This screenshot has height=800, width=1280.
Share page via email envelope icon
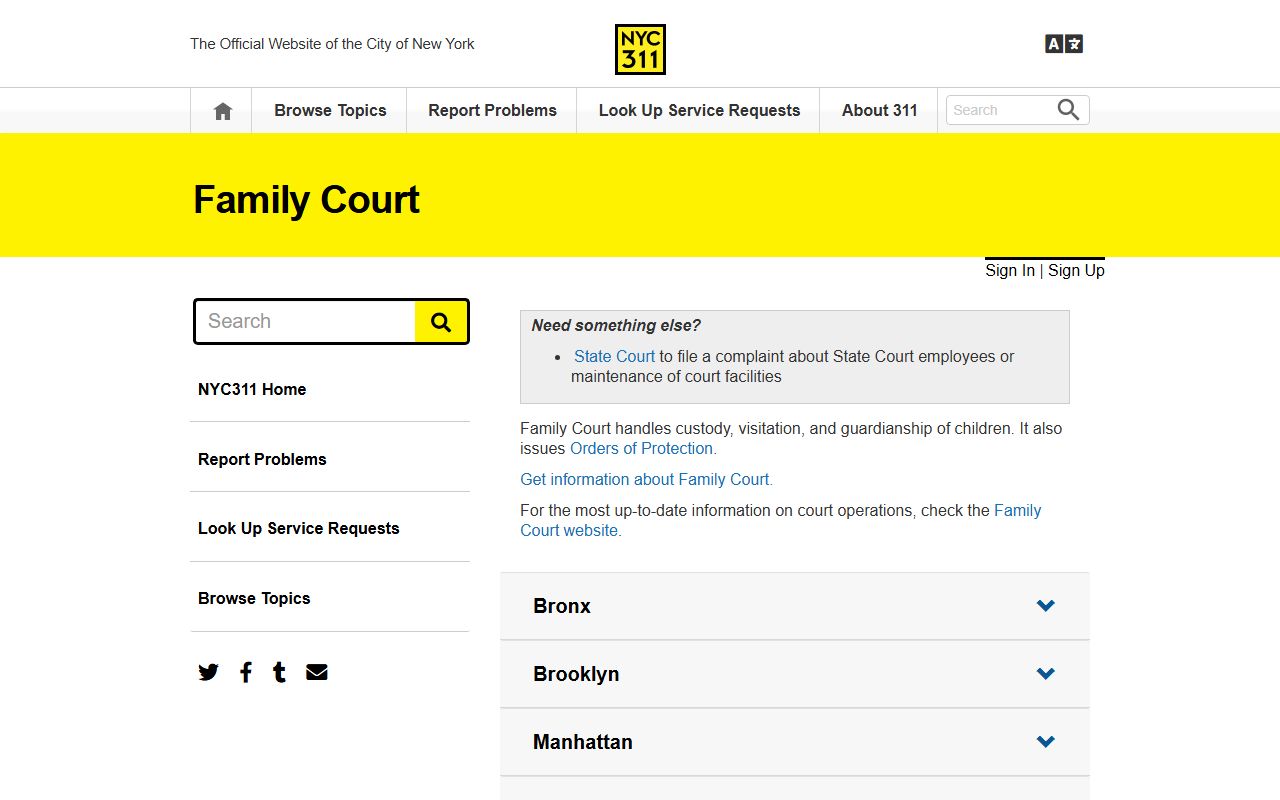317,672
